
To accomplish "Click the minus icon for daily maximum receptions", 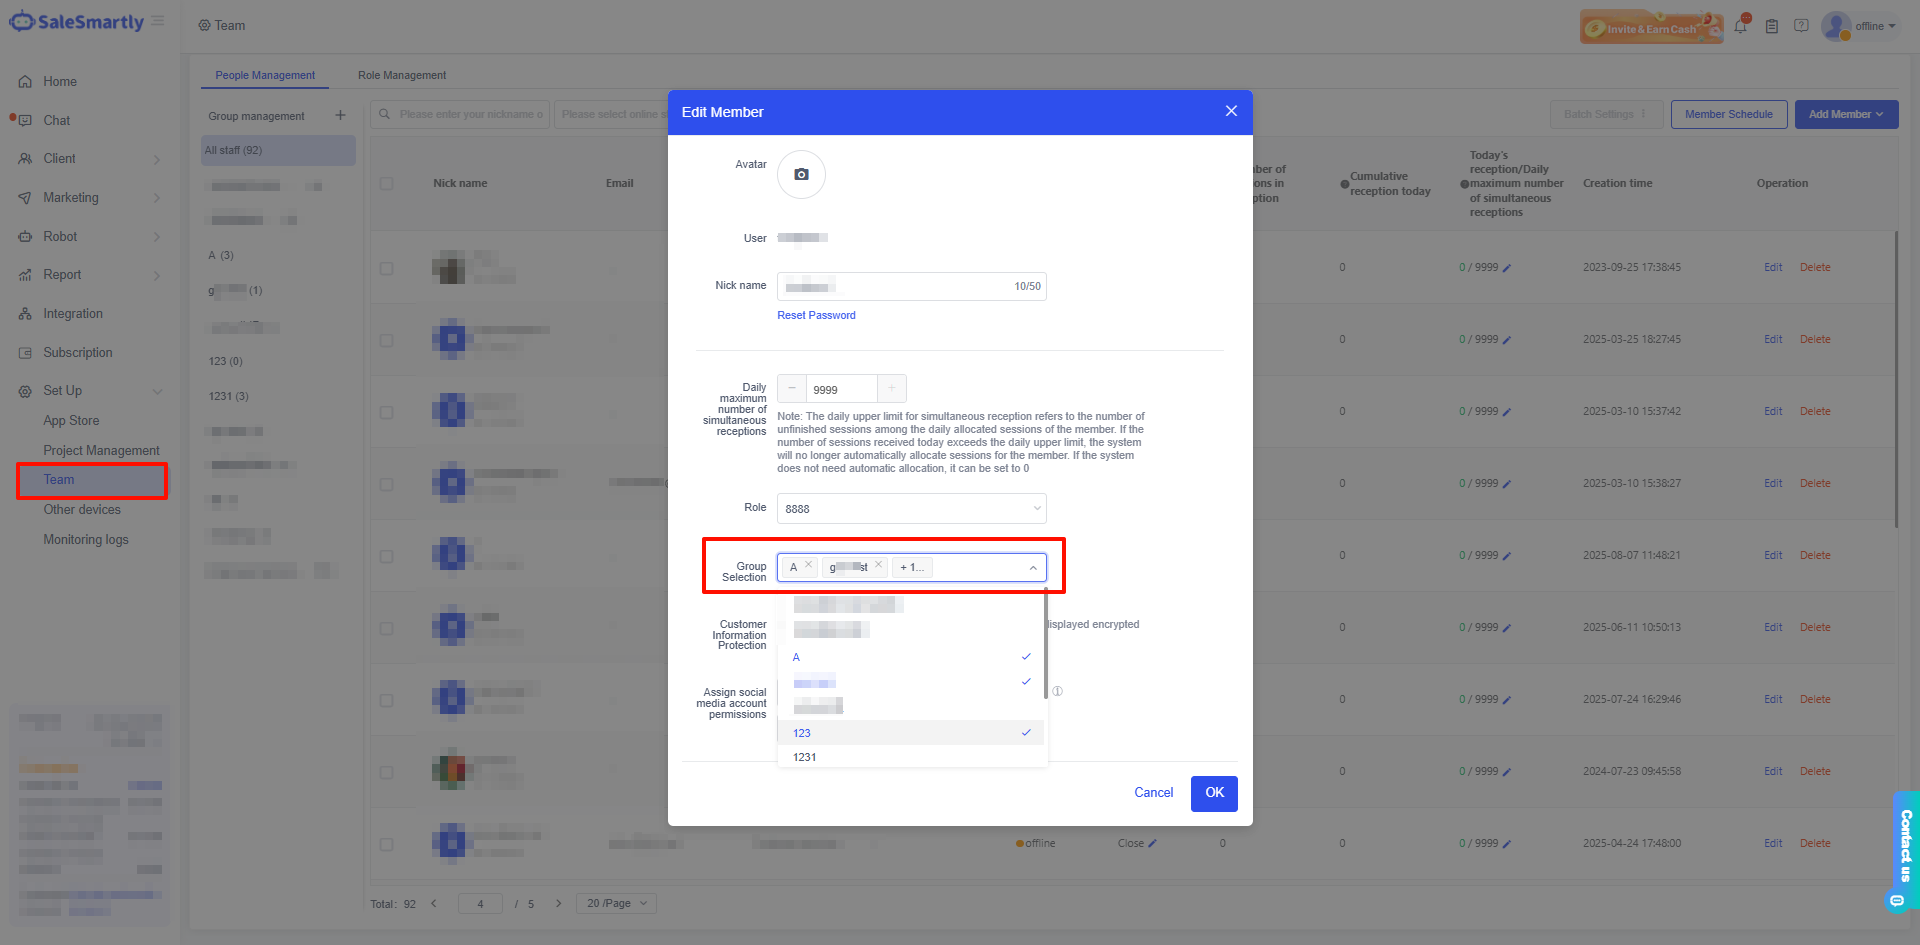I will click(792, 389).
